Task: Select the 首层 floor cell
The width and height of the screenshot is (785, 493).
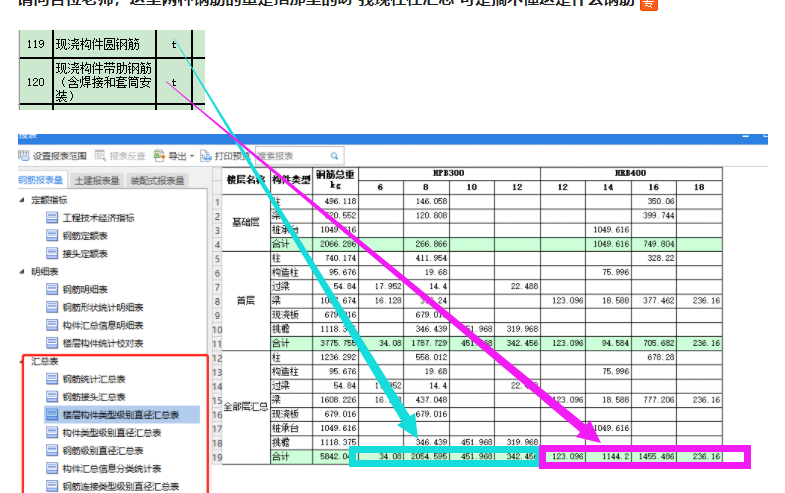Action: point(246,300)
